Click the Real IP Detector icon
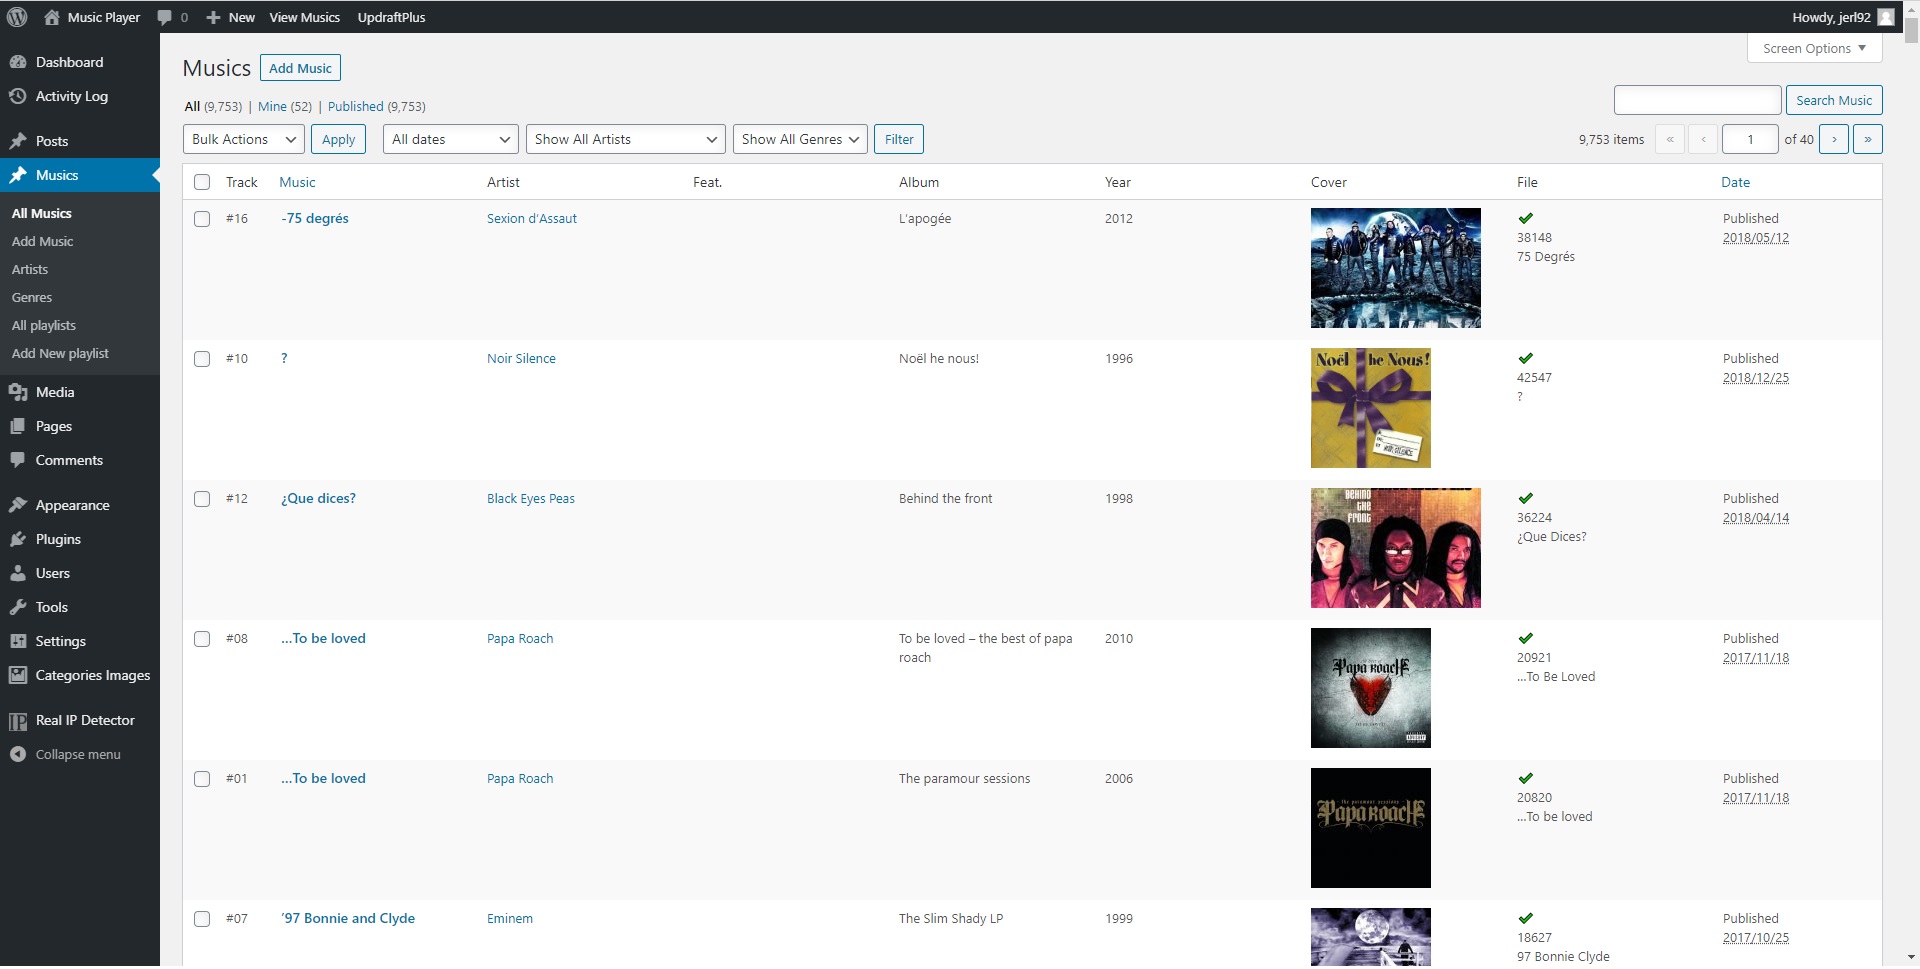This screenshot has width=1920, height=969. 18,721
